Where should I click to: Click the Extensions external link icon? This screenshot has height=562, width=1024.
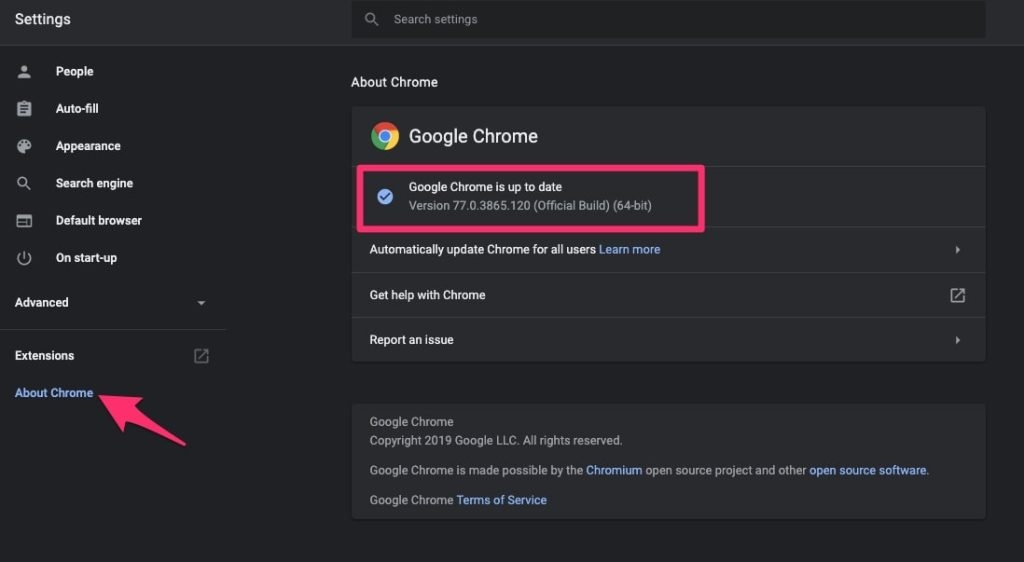tap(201, 356)
